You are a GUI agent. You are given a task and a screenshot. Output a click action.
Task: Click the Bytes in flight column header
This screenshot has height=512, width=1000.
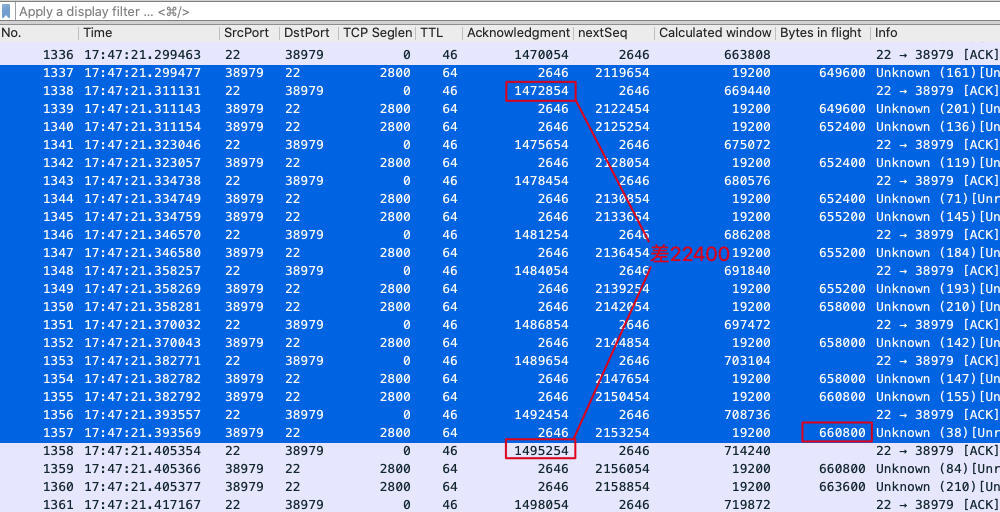[x=820, y=33]
